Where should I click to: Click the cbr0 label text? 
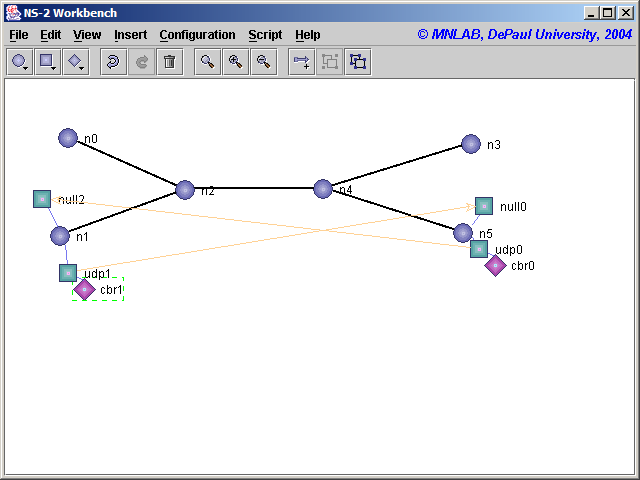pos(523,266)
